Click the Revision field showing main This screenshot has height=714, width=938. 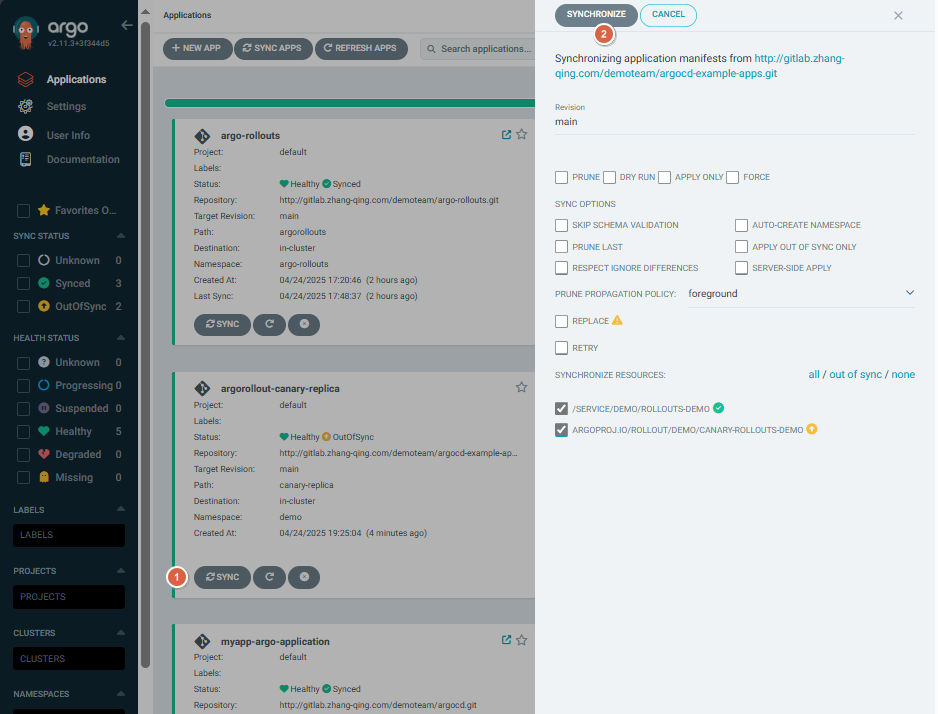[735, 122]
